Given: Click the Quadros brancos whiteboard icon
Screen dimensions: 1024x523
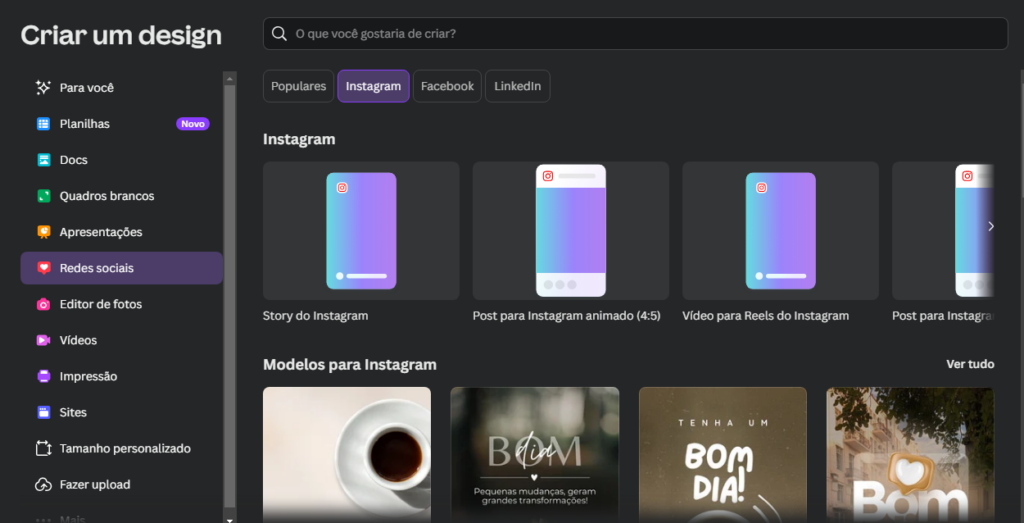Looking at the screenshot, I should point(43,196).
